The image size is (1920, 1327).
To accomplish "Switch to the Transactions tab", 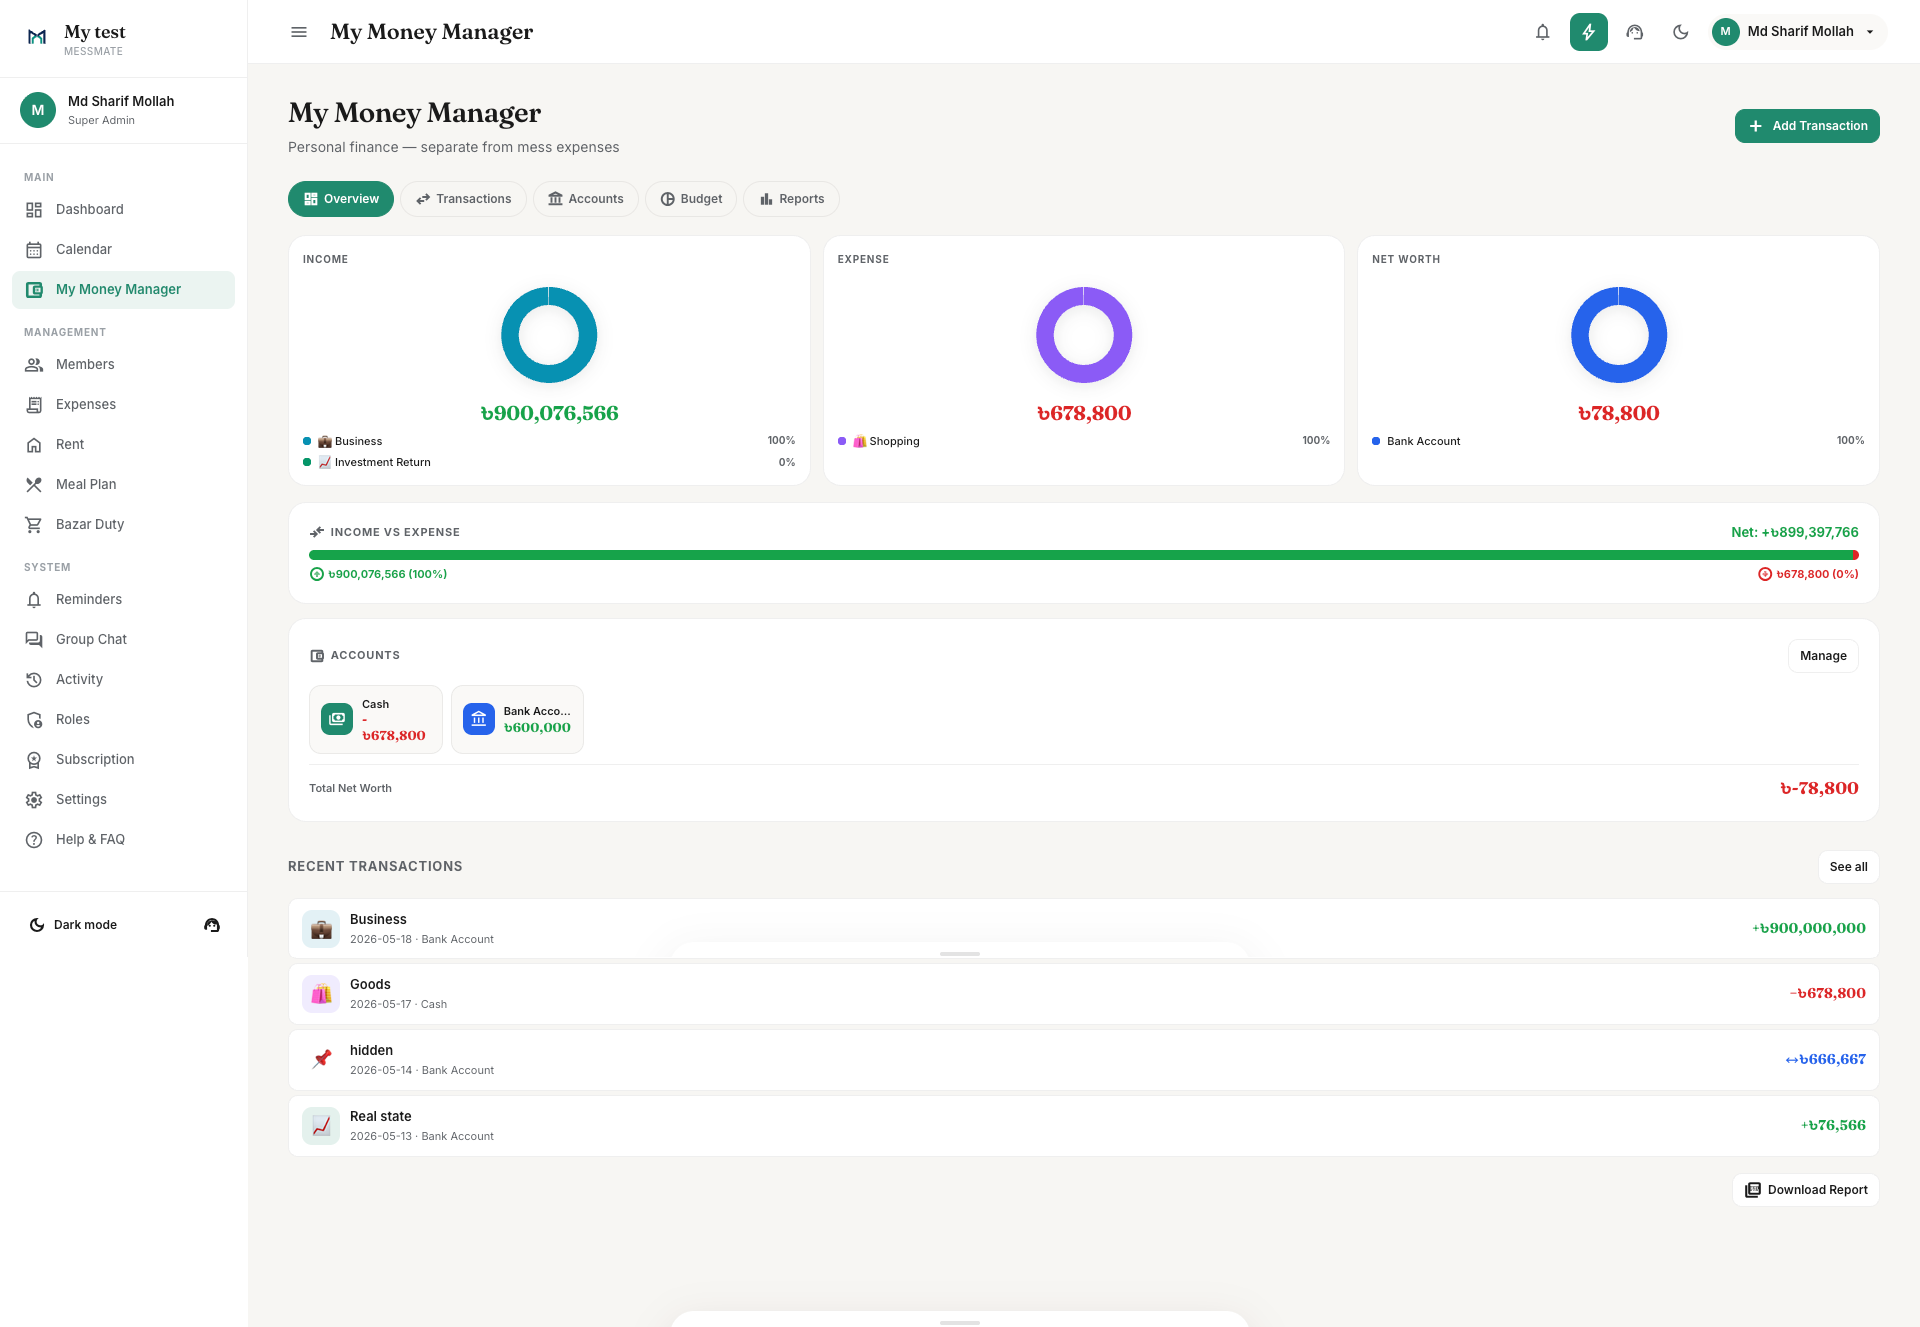I will (x=463, y=199).
